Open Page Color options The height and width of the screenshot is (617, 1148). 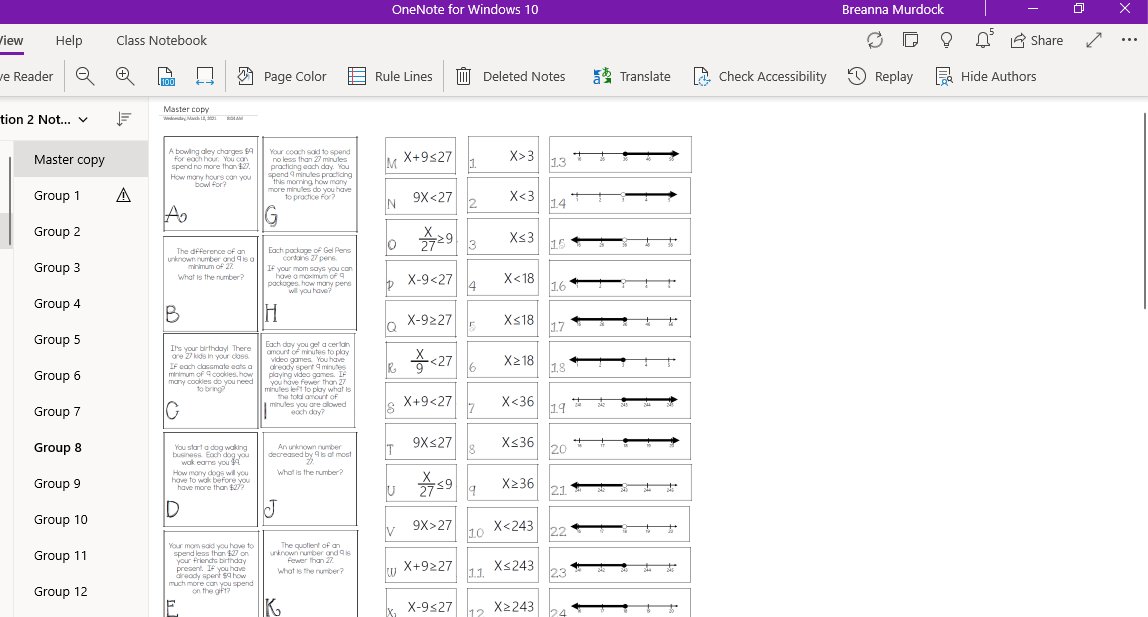point(282,76)
